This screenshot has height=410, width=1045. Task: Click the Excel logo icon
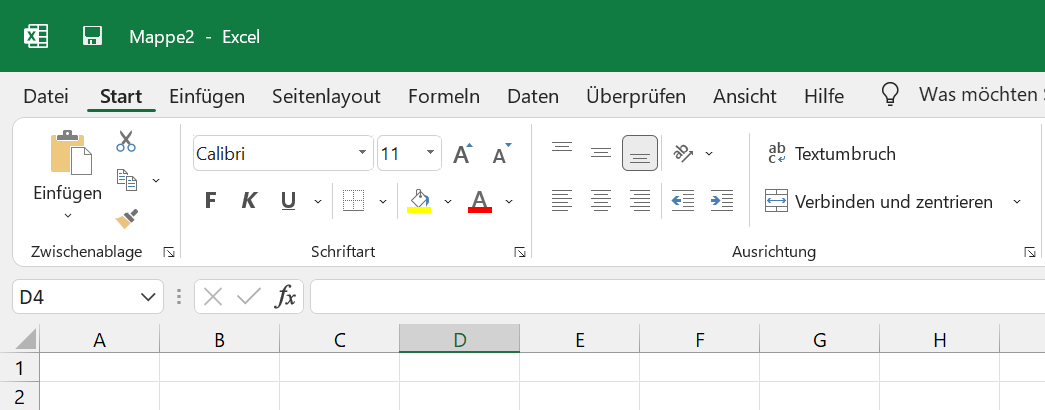pyautogui.click(x=36, y=36)
